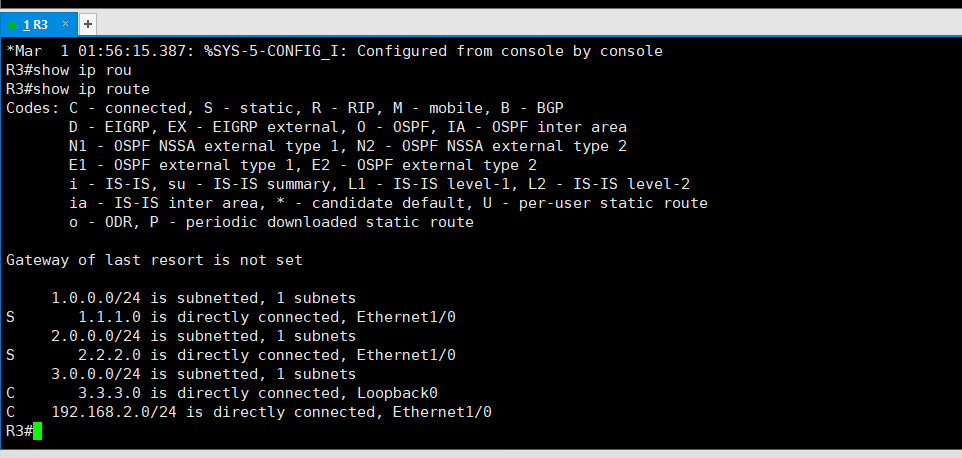
Task: Click the 'Codes: C - connected' legend line
Action: pyautogui.click(x=285, y=109)
